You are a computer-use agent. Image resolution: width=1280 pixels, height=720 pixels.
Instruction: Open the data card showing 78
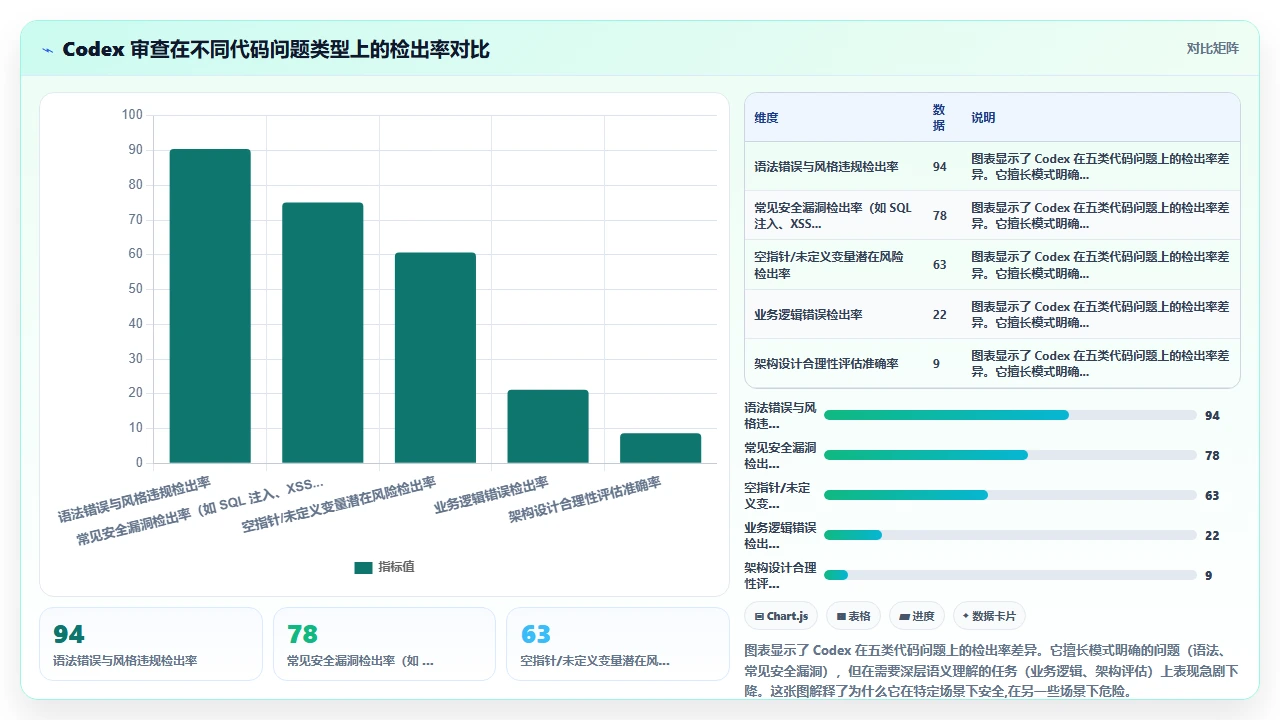point(384,644)
